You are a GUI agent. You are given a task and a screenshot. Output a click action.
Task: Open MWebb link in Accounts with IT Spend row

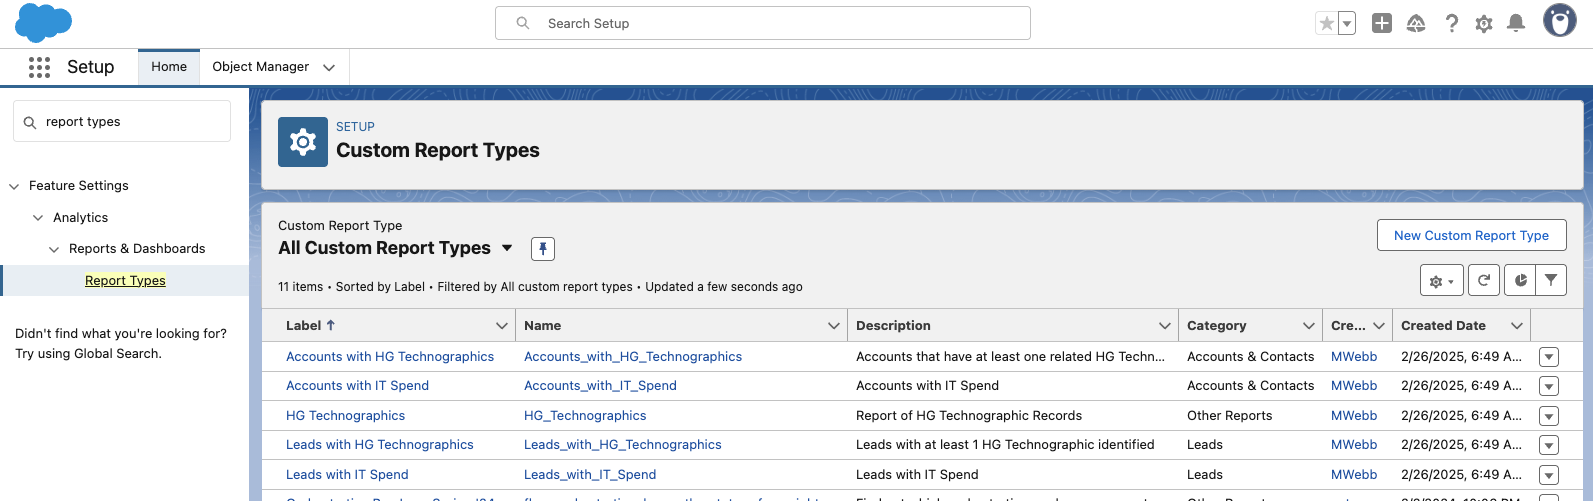1354,386
